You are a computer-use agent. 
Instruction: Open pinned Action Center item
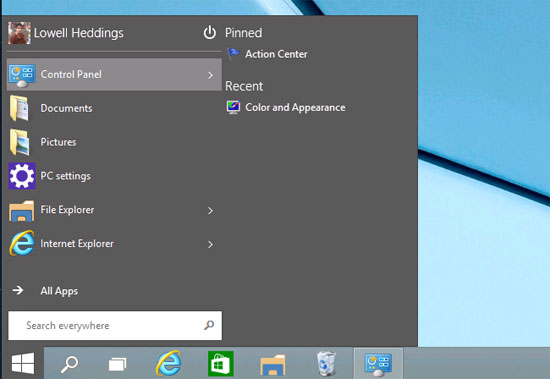point(276,54)
